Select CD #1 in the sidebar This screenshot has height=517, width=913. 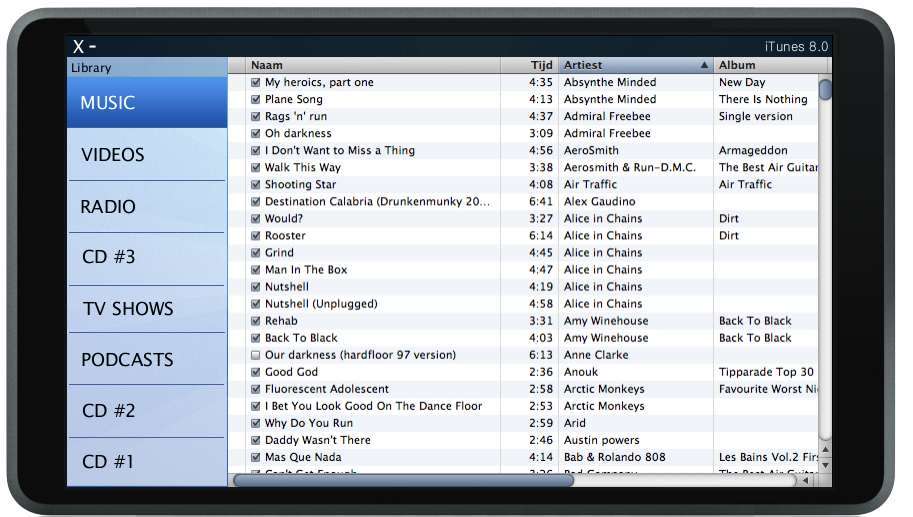click(x=147, y=462)
